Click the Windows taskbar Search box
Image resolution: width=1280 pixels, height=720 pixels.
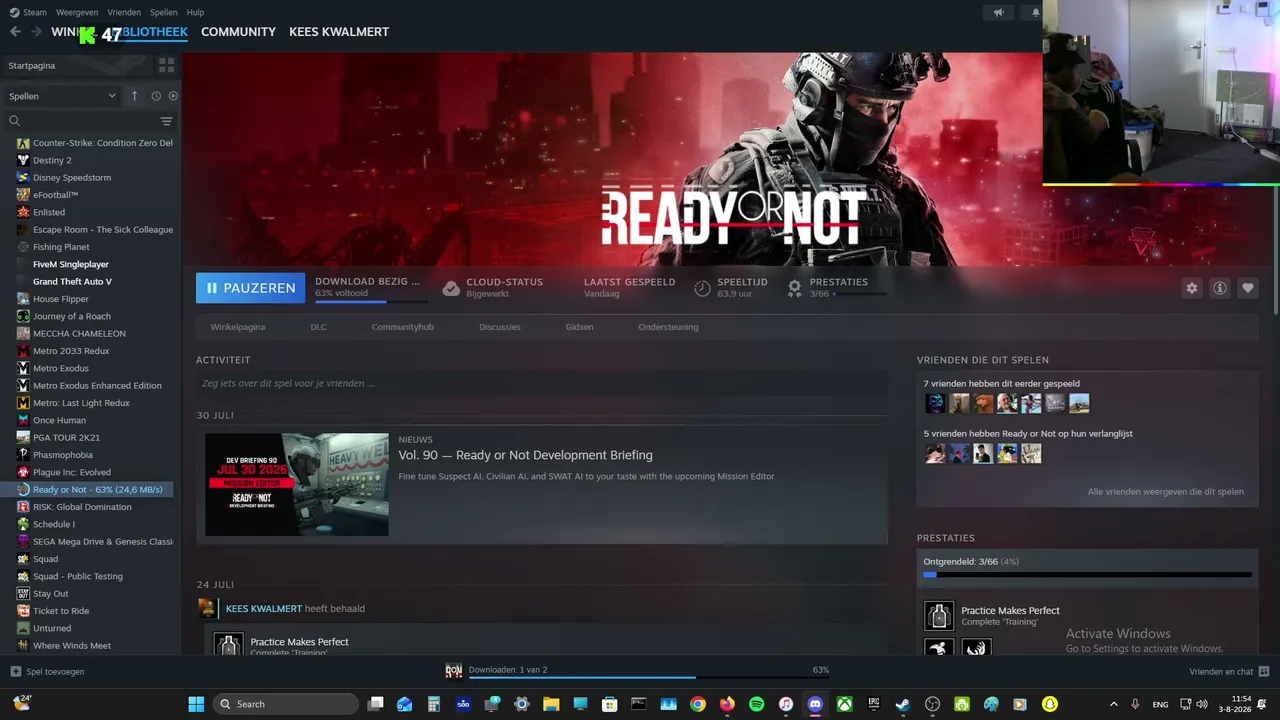(286, 704)
